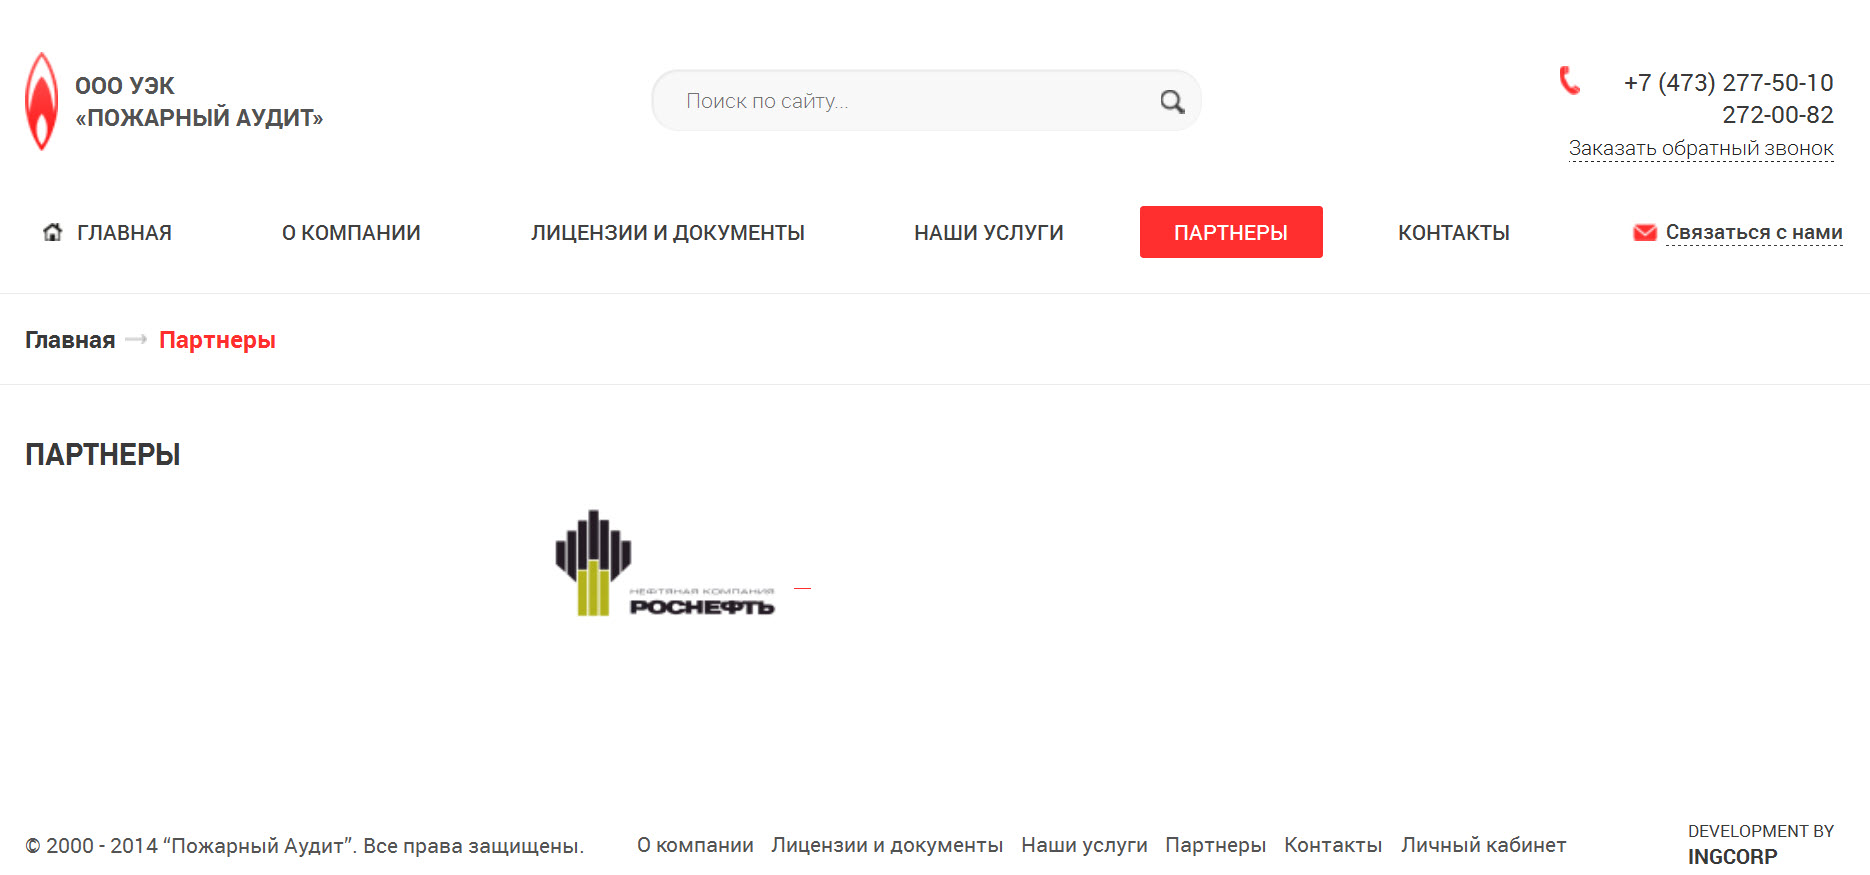The image size is (1870, 875).
Task: Select the highlighted ПАРТНЕРЫ tab
Action: coord(1231,232)
